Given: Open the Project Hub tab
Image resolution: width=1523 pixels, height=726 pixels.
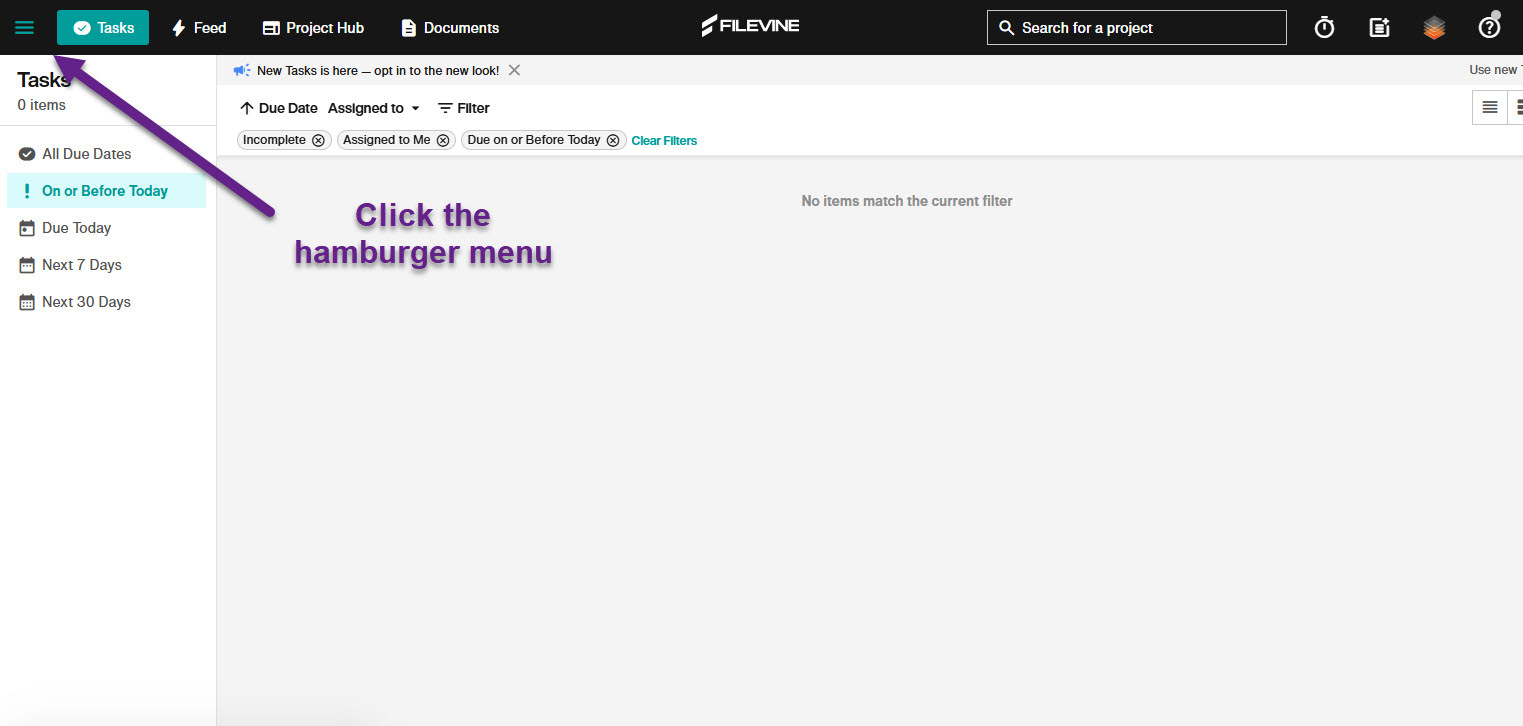Looking at the screenshot, I should [x=313, y=28].
